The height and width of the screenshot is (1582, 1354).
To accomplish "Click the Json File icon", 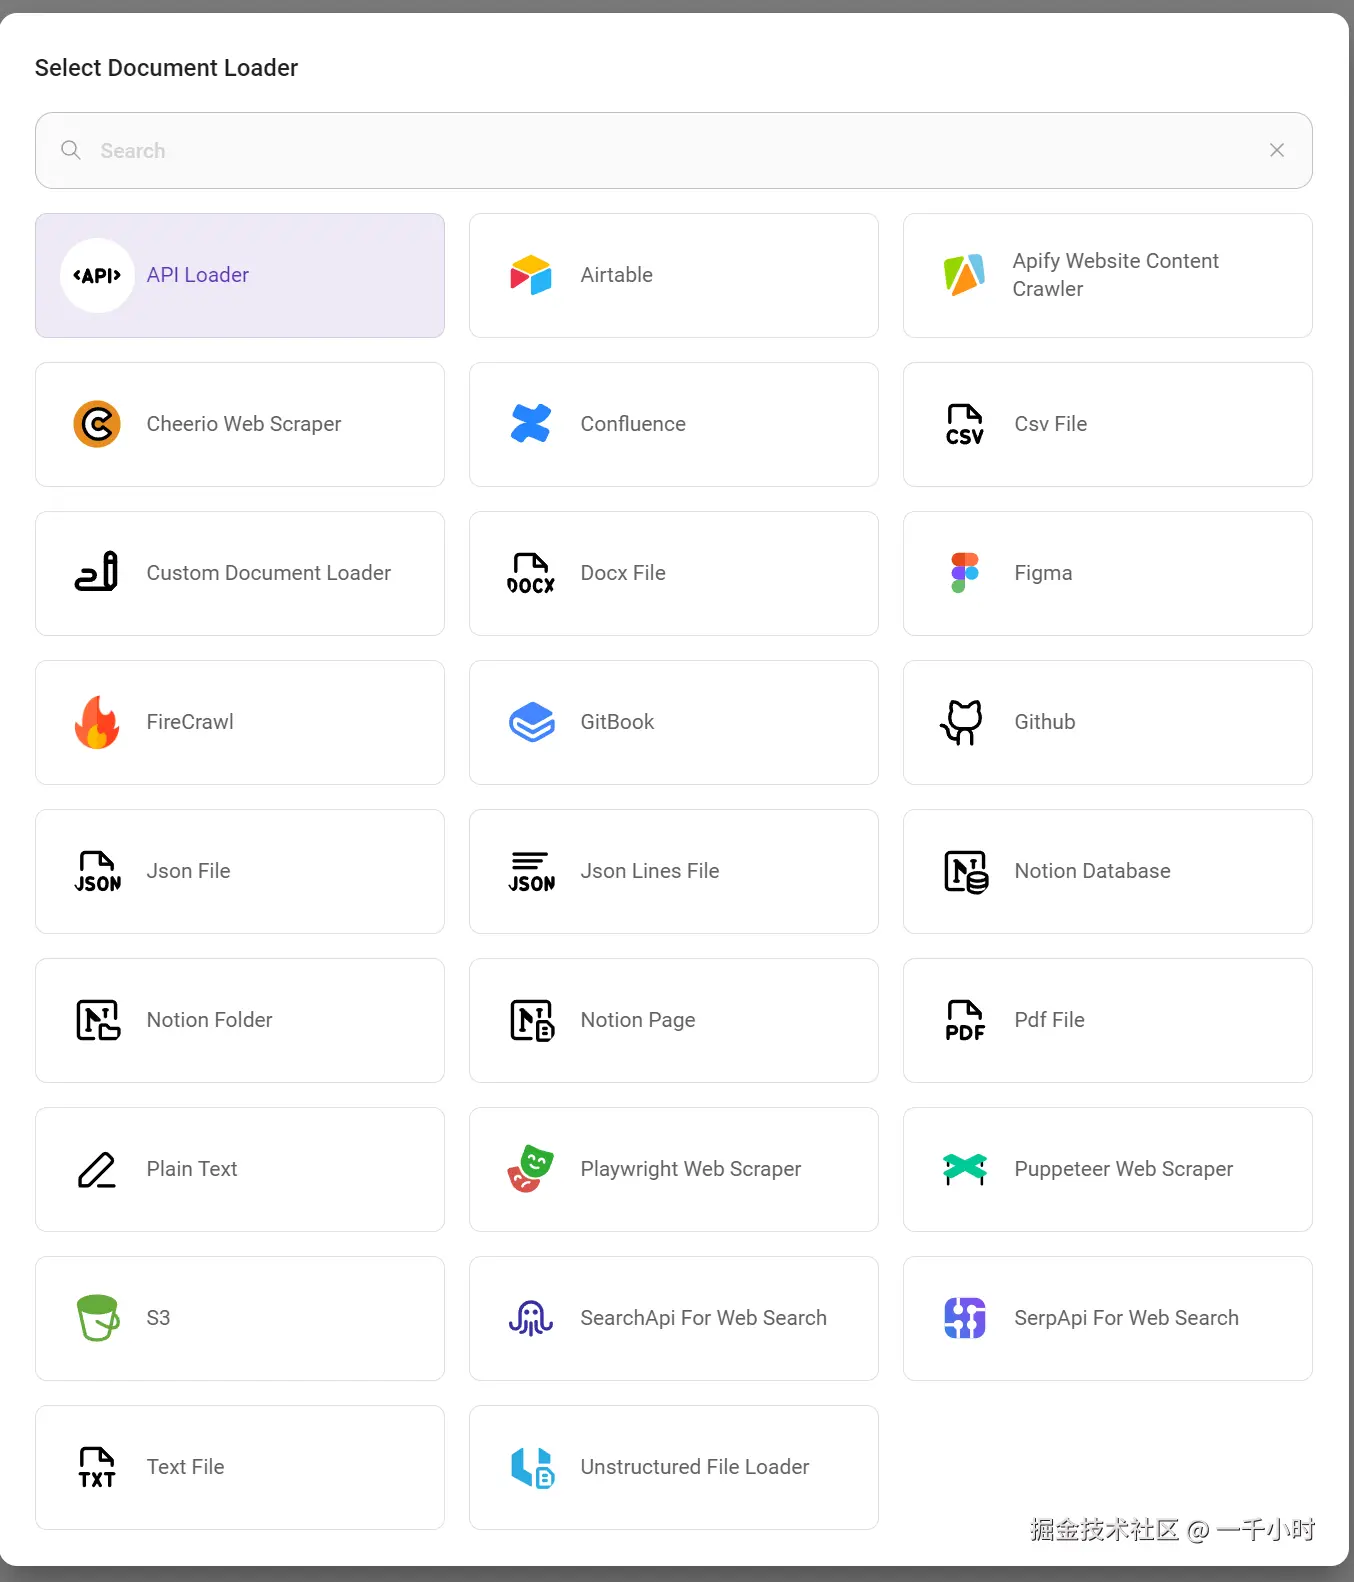I will (97, 871).
